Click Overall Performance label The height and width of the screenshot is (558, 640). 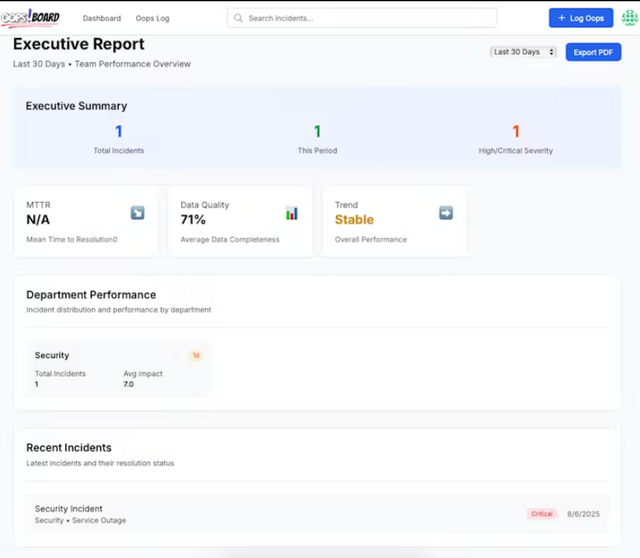click(x=371, y=240)
